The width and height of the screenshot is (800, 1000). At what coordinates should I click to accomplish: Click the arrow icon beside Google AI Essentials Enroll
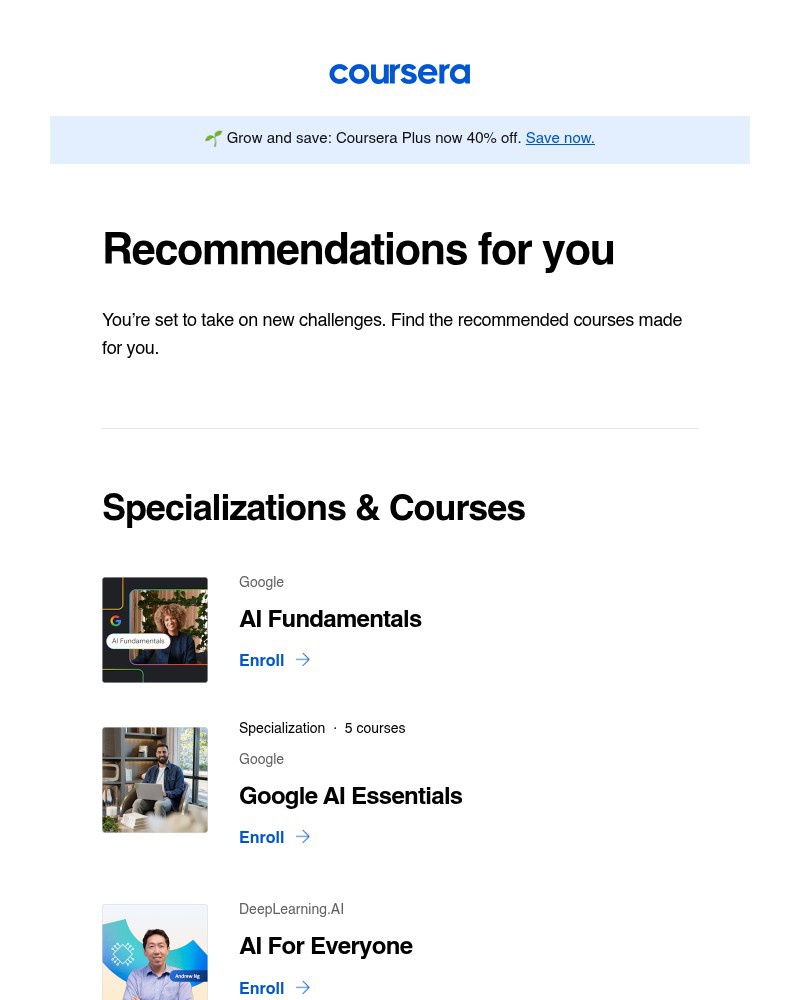[302, 837]
